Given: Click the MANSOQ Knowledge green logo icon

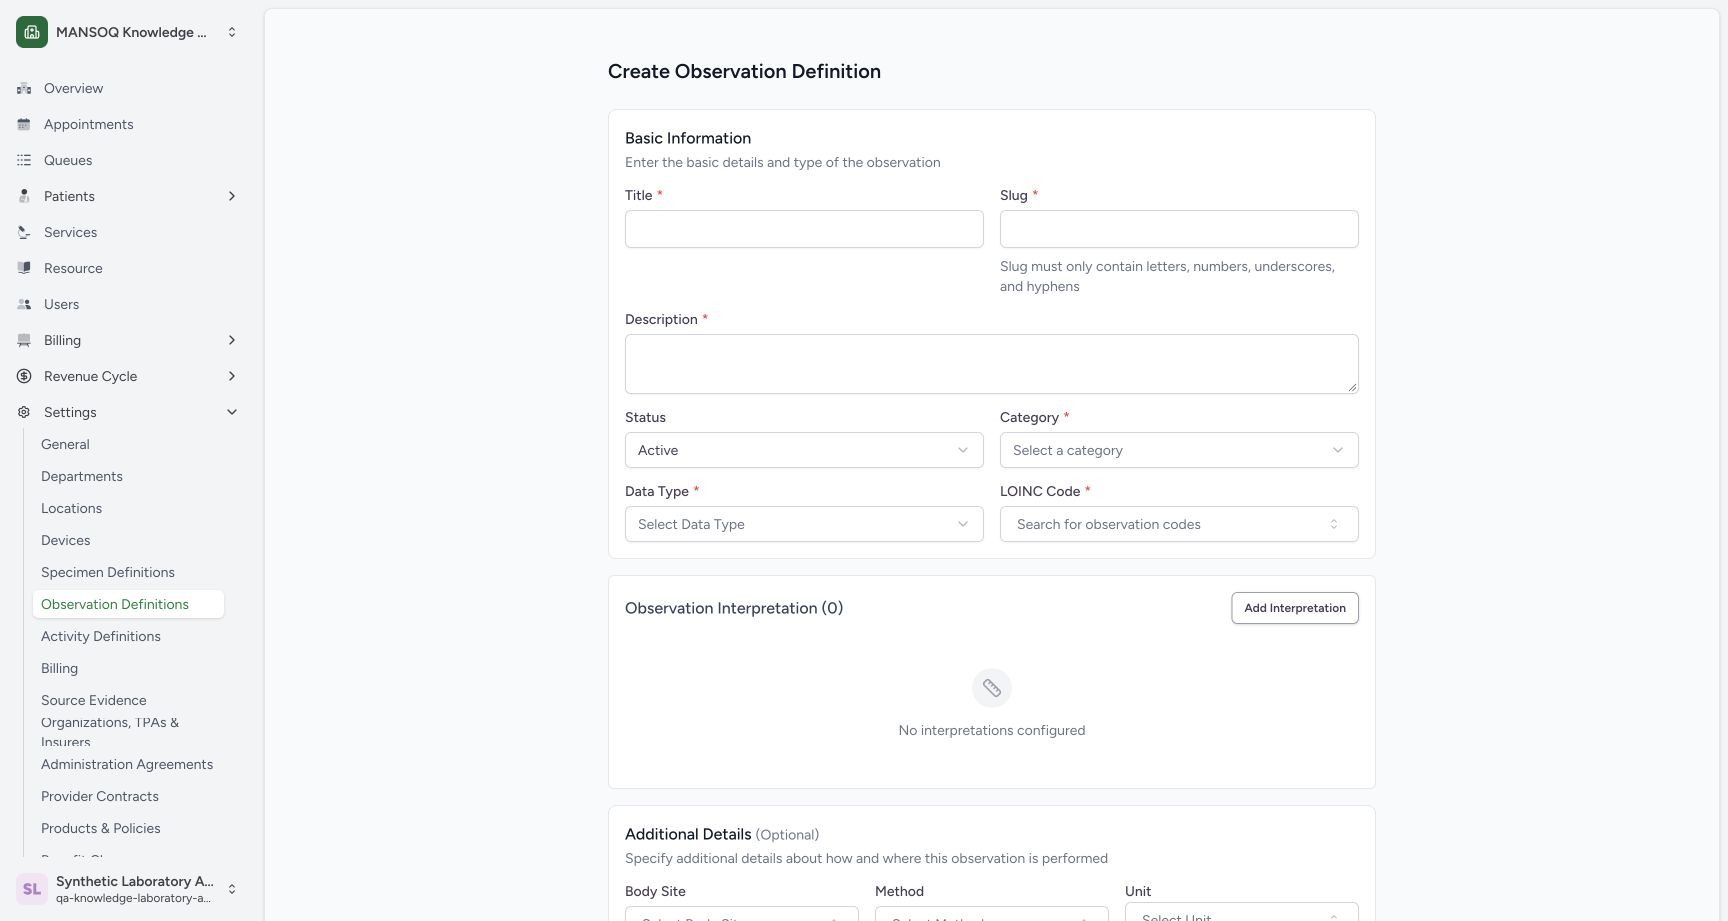Looking at the screenshot, I should (32, 32).
